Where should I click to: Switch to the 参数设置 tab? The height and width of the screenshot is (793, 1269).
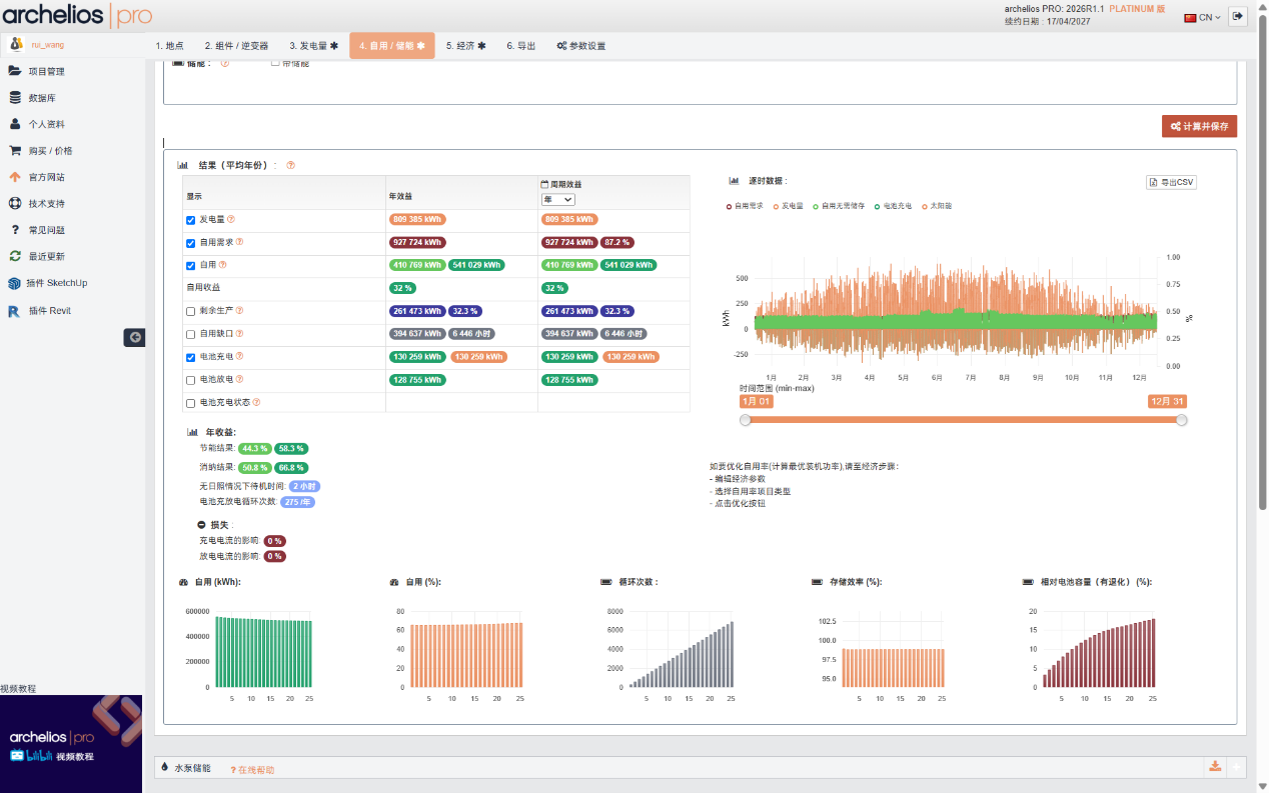(581, 46)
